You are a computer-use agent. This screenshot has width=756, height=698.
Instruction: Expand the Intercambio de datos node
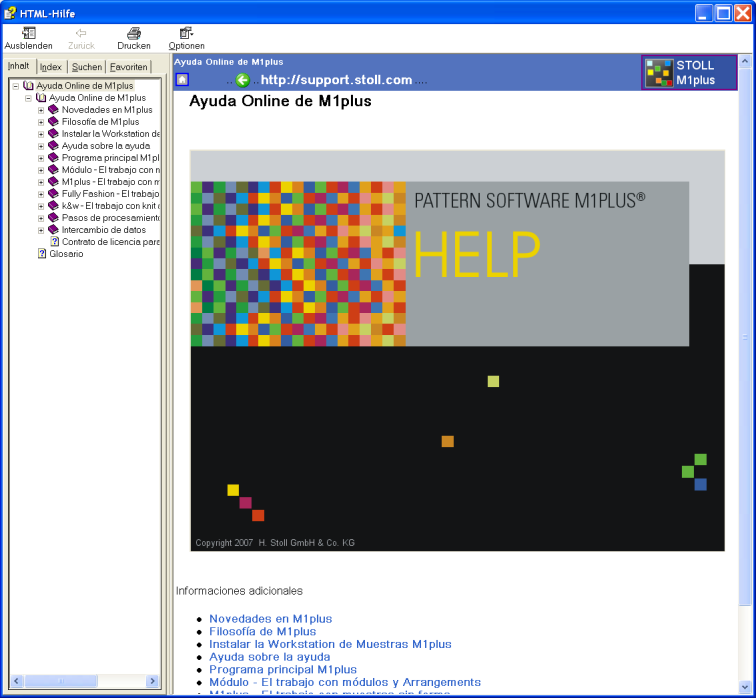coord(41,230)
